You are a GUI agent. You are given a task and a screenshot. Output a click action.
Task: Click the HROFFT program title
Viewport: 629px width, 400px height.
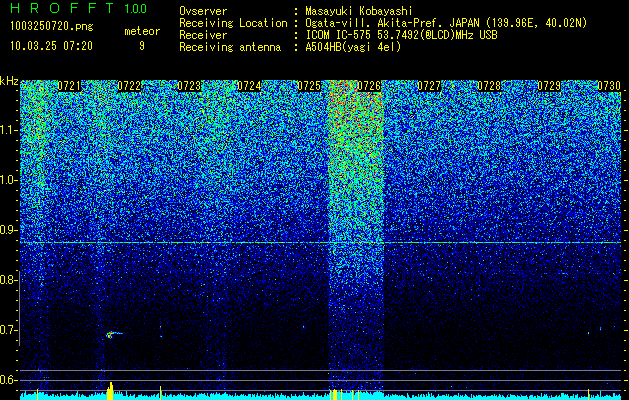coord(61,8)
